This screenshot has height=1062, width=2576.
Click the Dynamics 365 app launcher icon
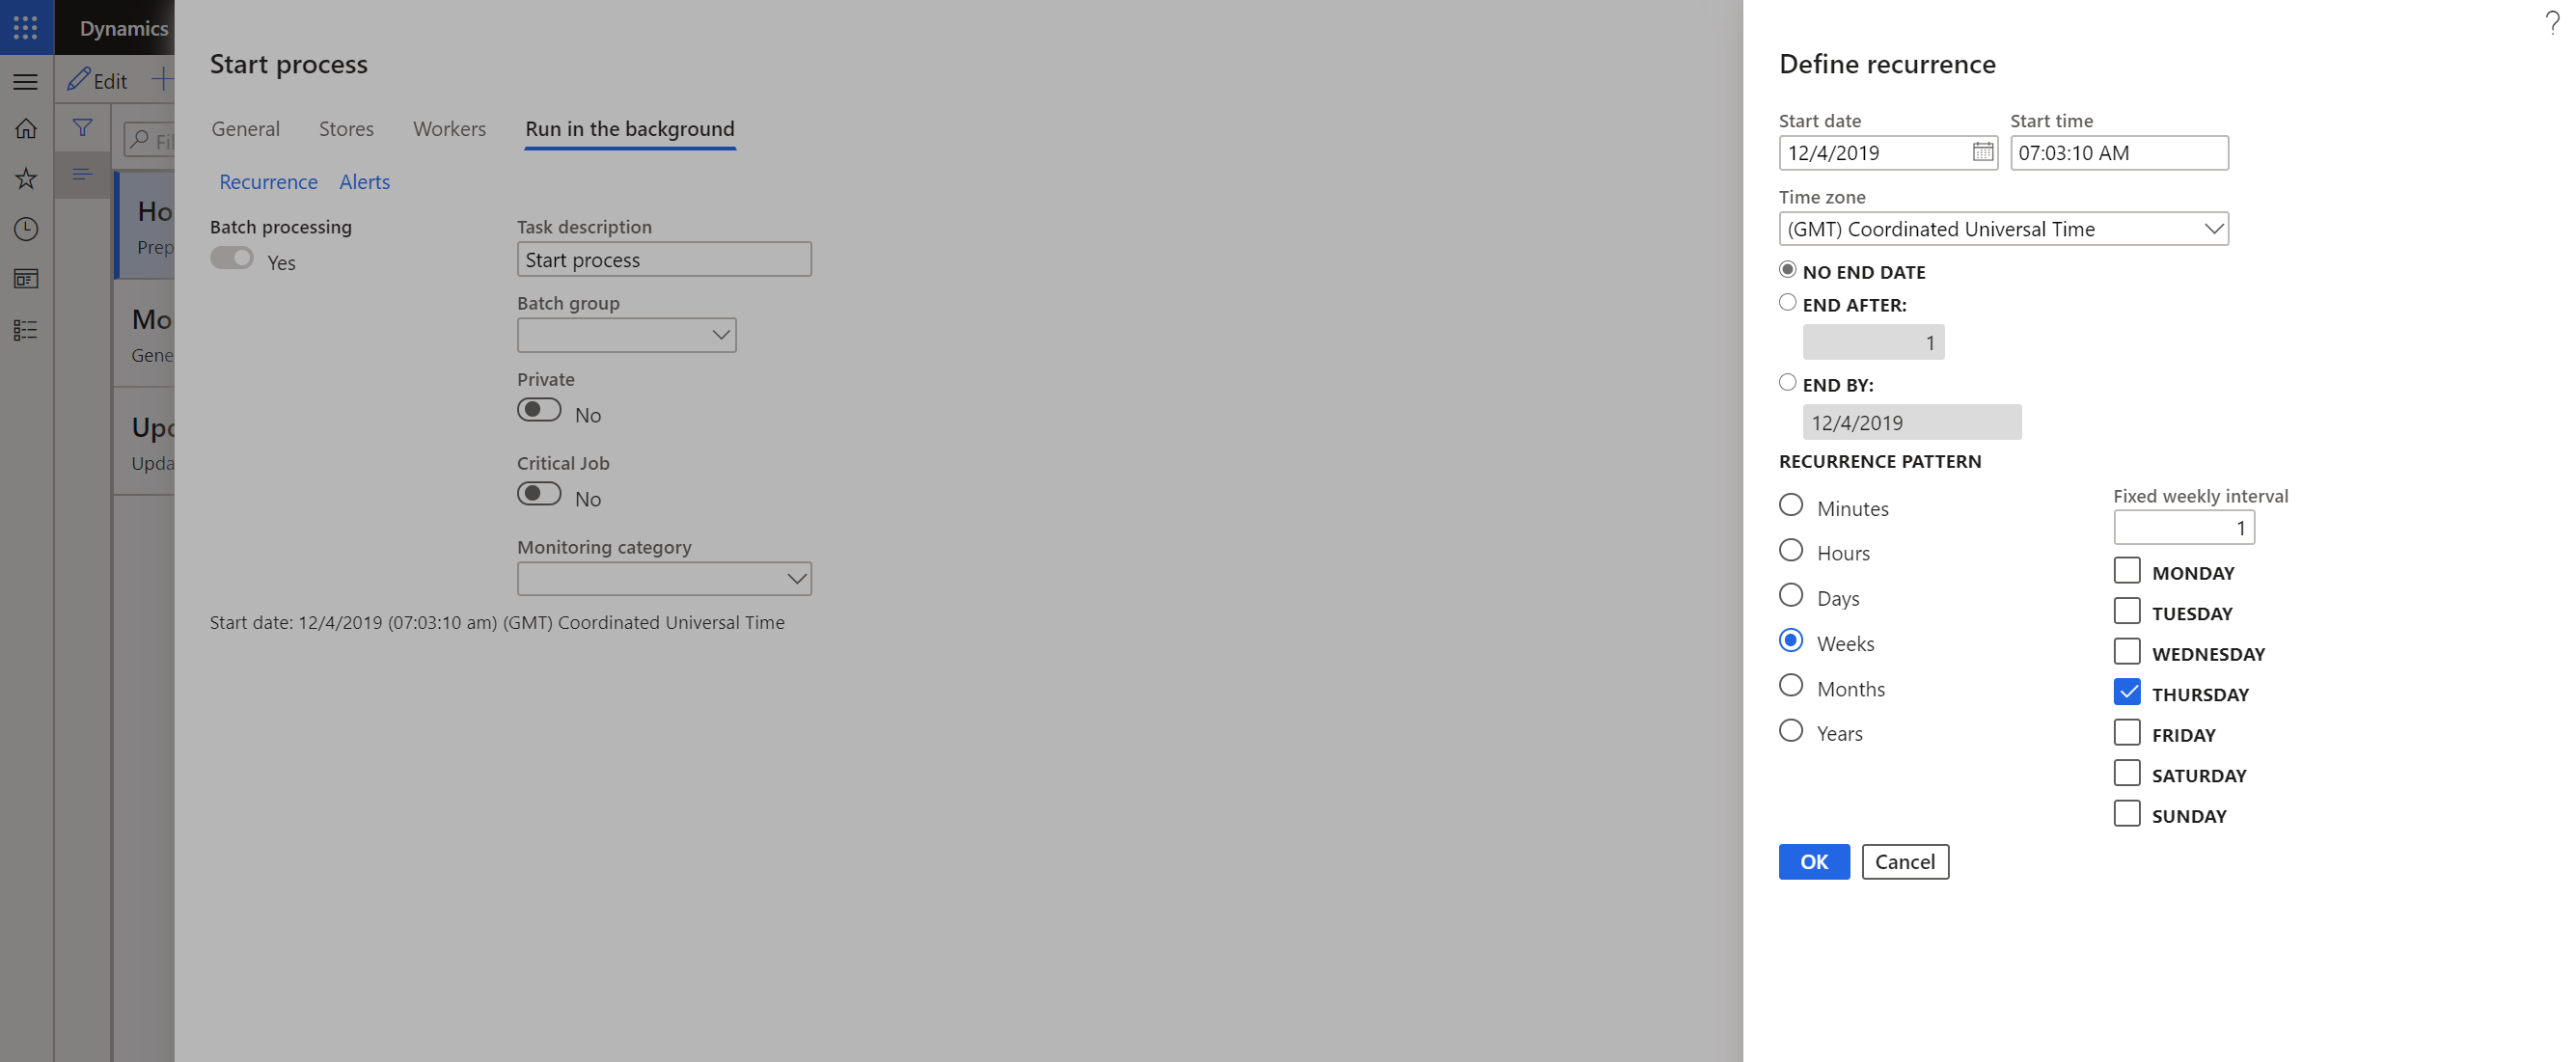point(25,26)
